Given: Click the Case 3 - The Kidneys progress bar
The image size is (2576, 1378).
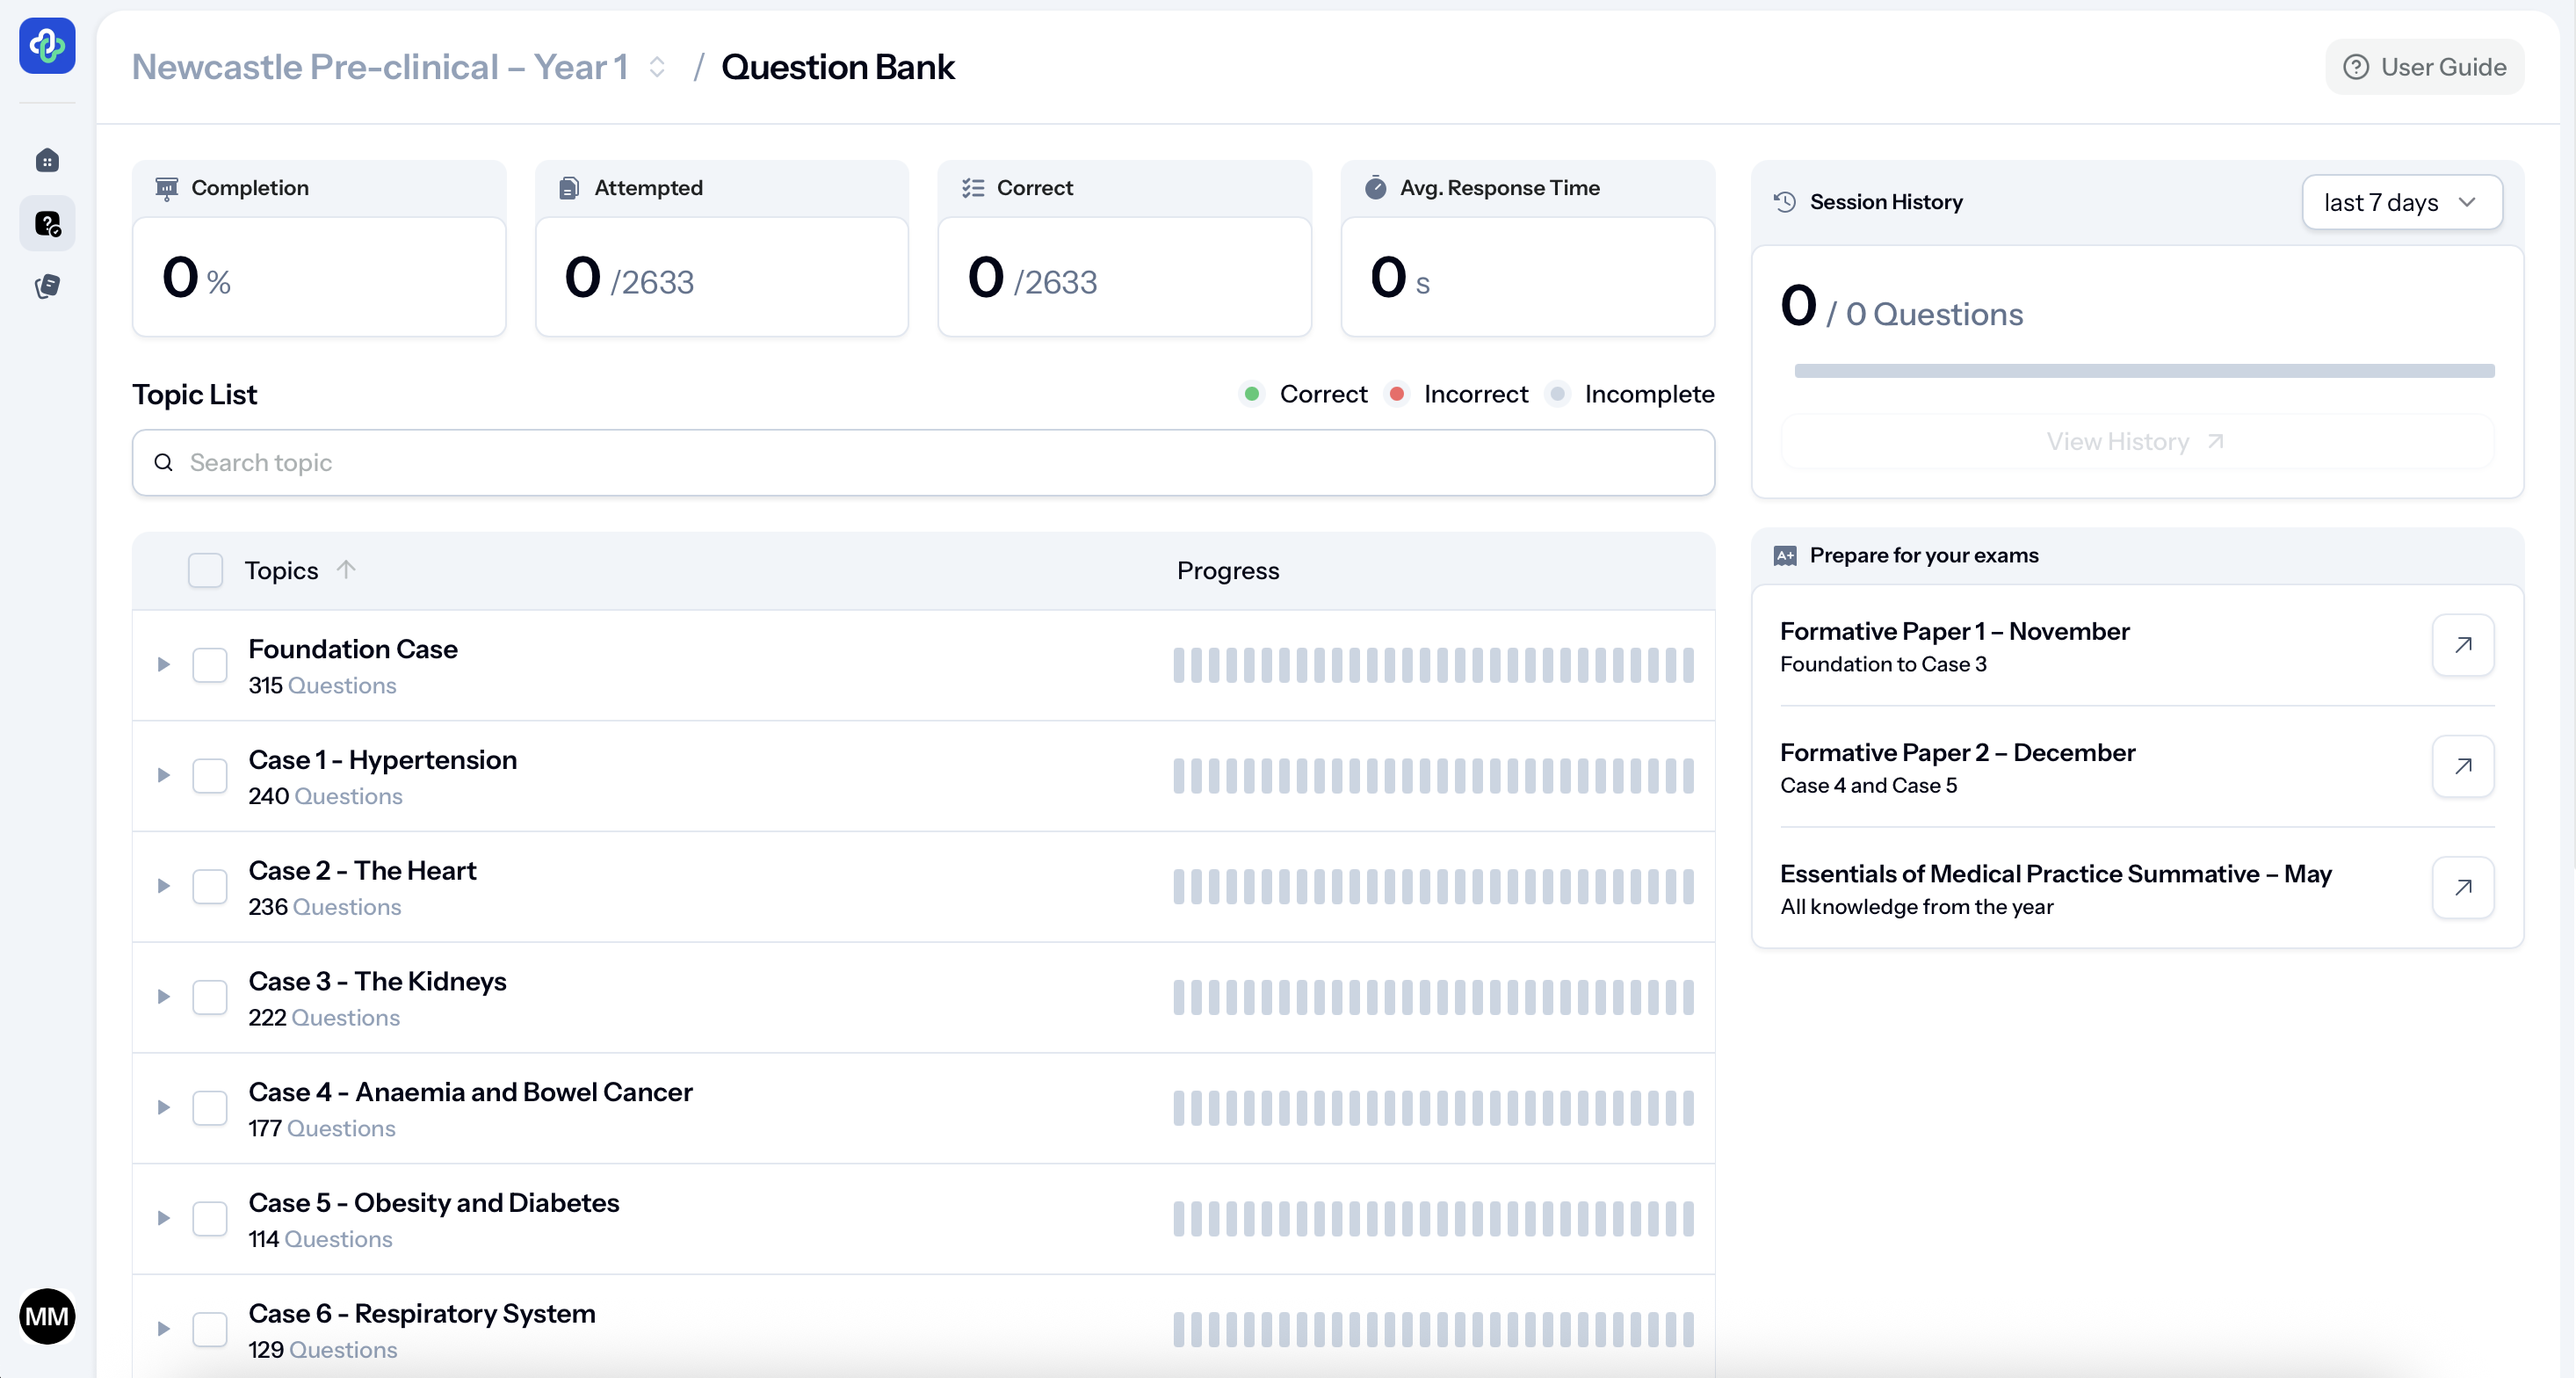Looking at the screenshot, I should pos(1432,997).
